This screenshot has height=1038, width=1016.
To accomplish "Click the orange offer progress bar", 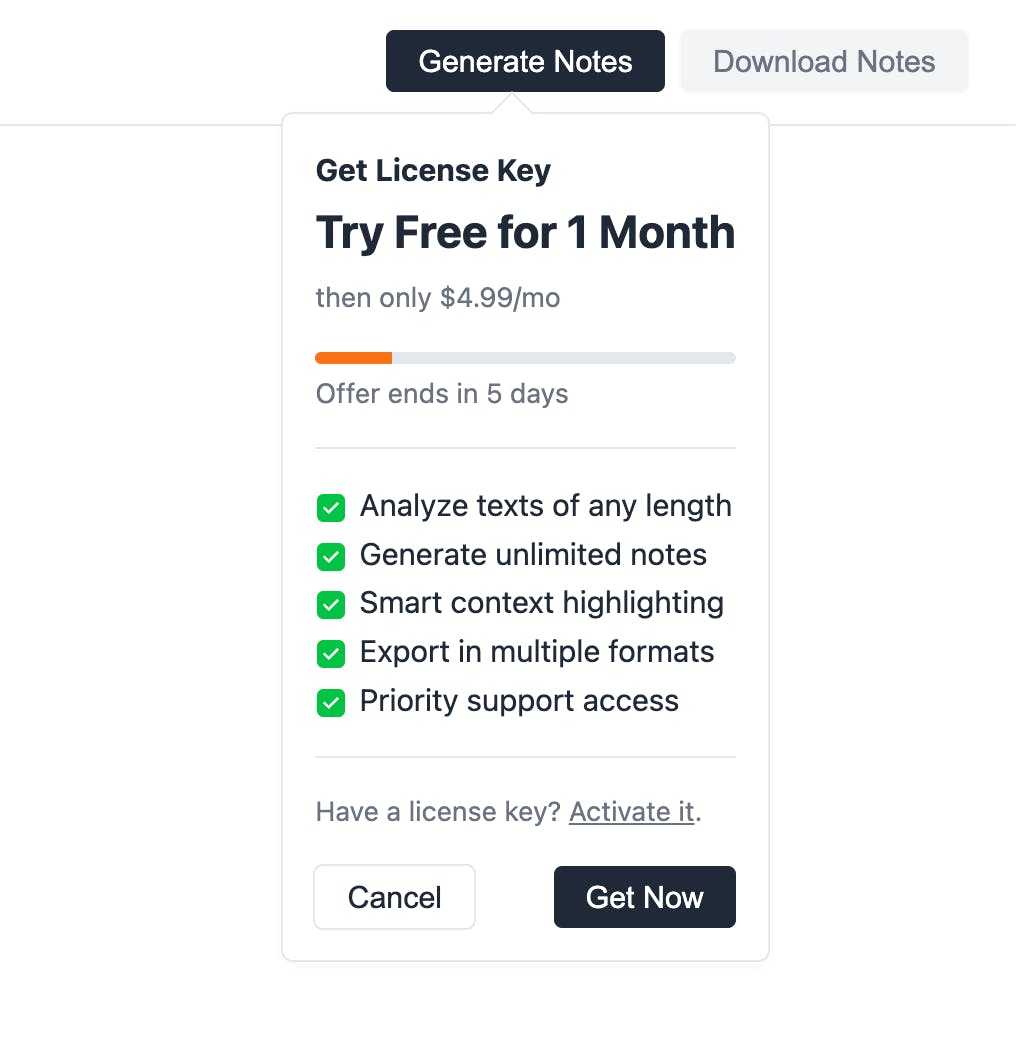I will click(354, 358).
